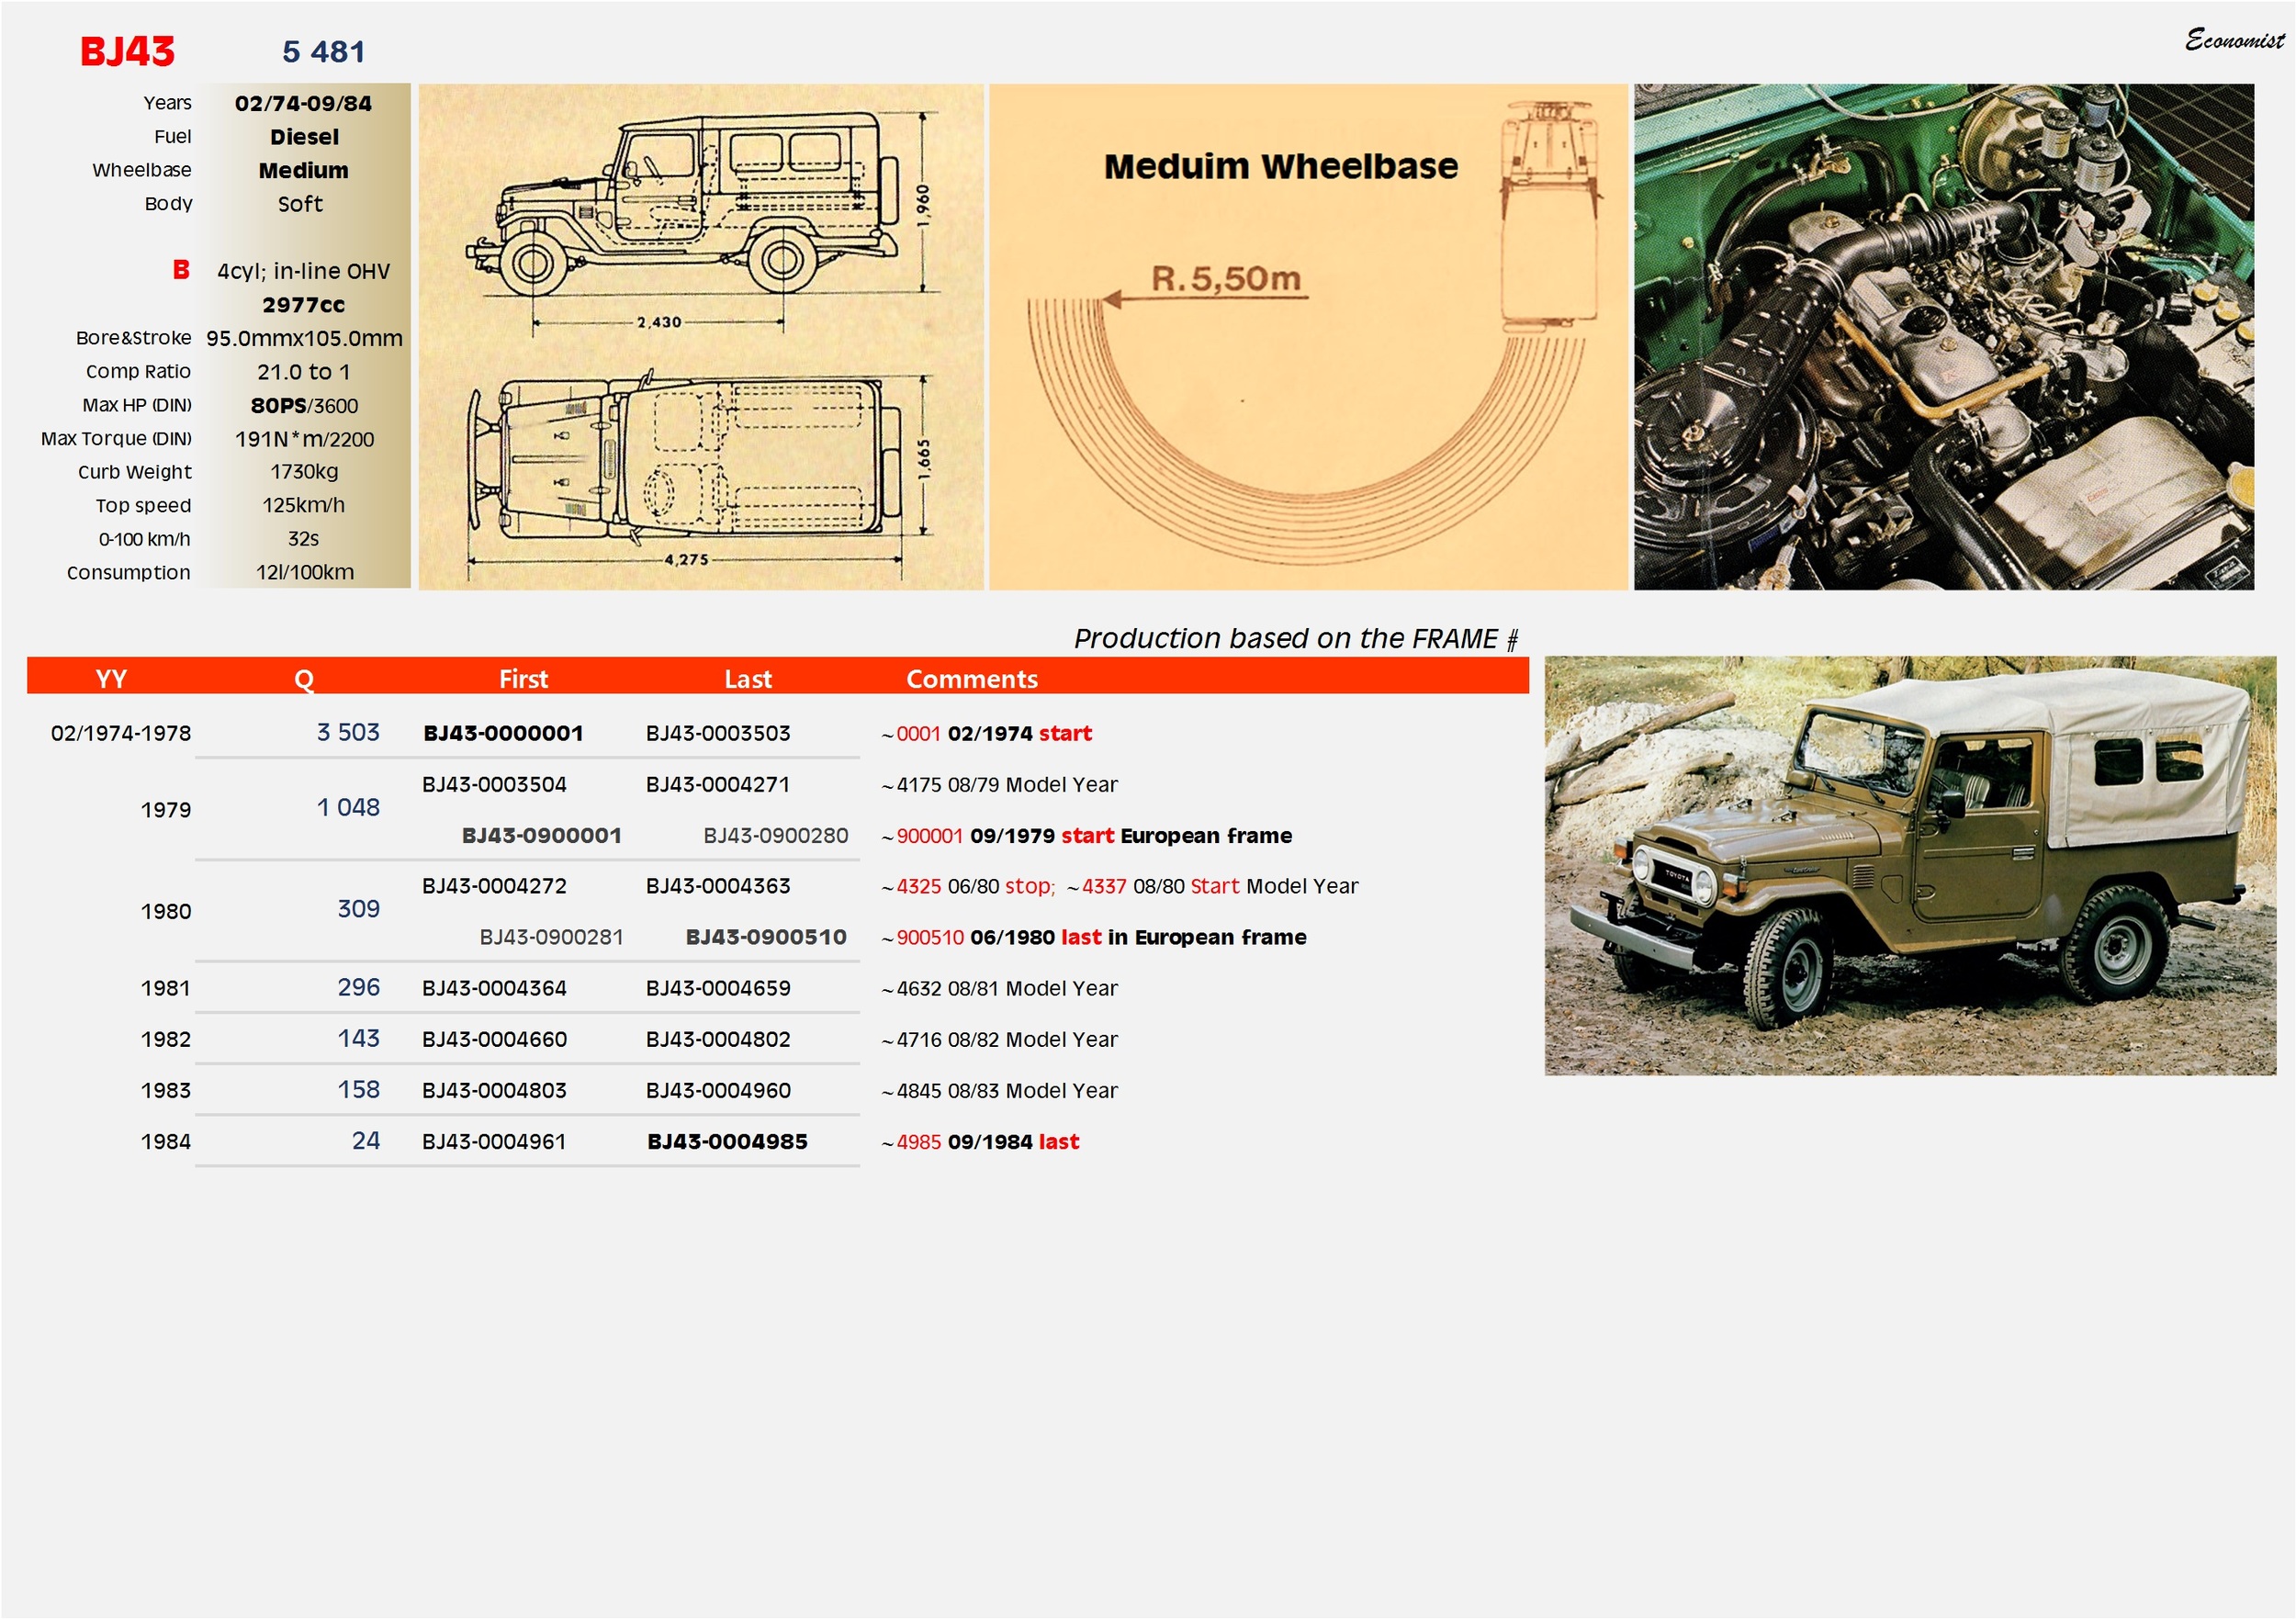Click the 1982 quantity 143
The height and width of the screenshot is (1619, 2296).
pyautogui.click(x=359, y=1039)
